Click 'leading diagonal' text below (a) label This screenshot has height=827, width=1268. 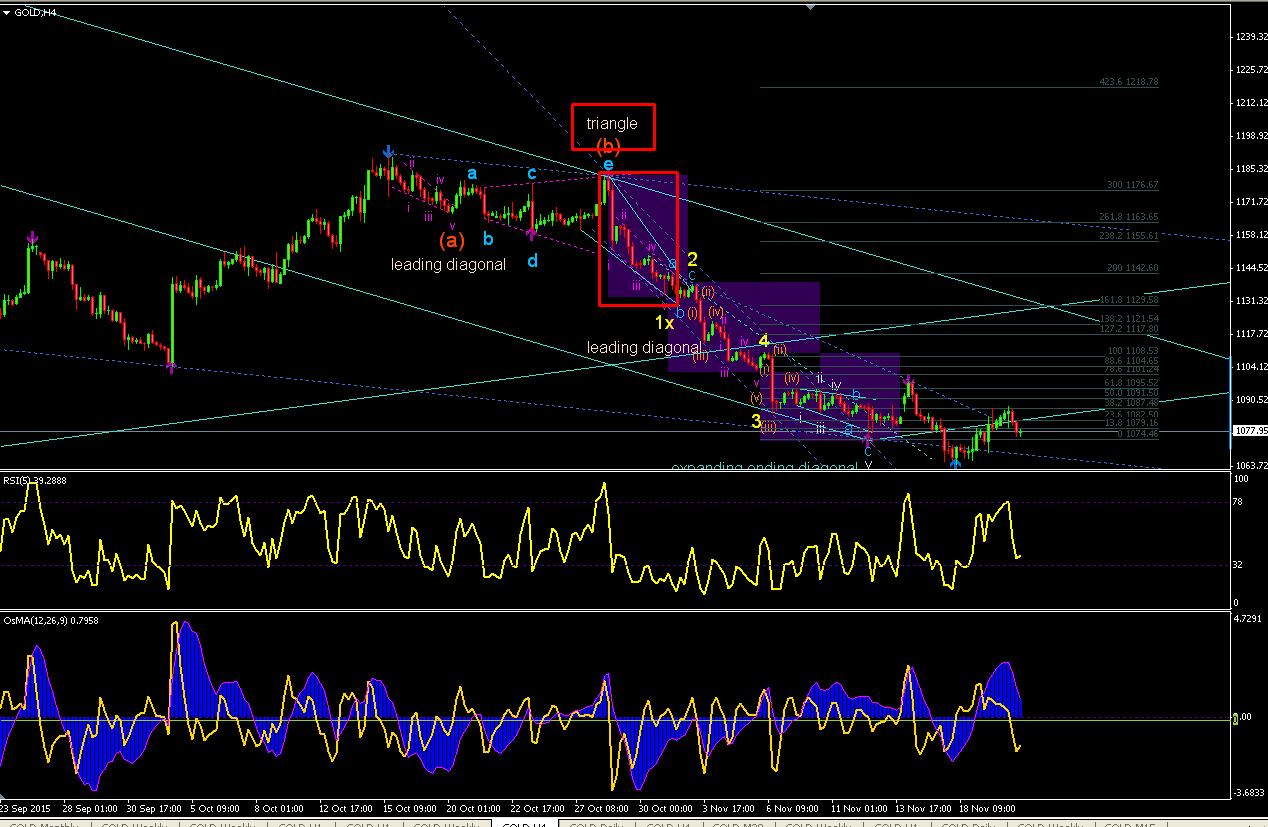[x=448, y=264]
